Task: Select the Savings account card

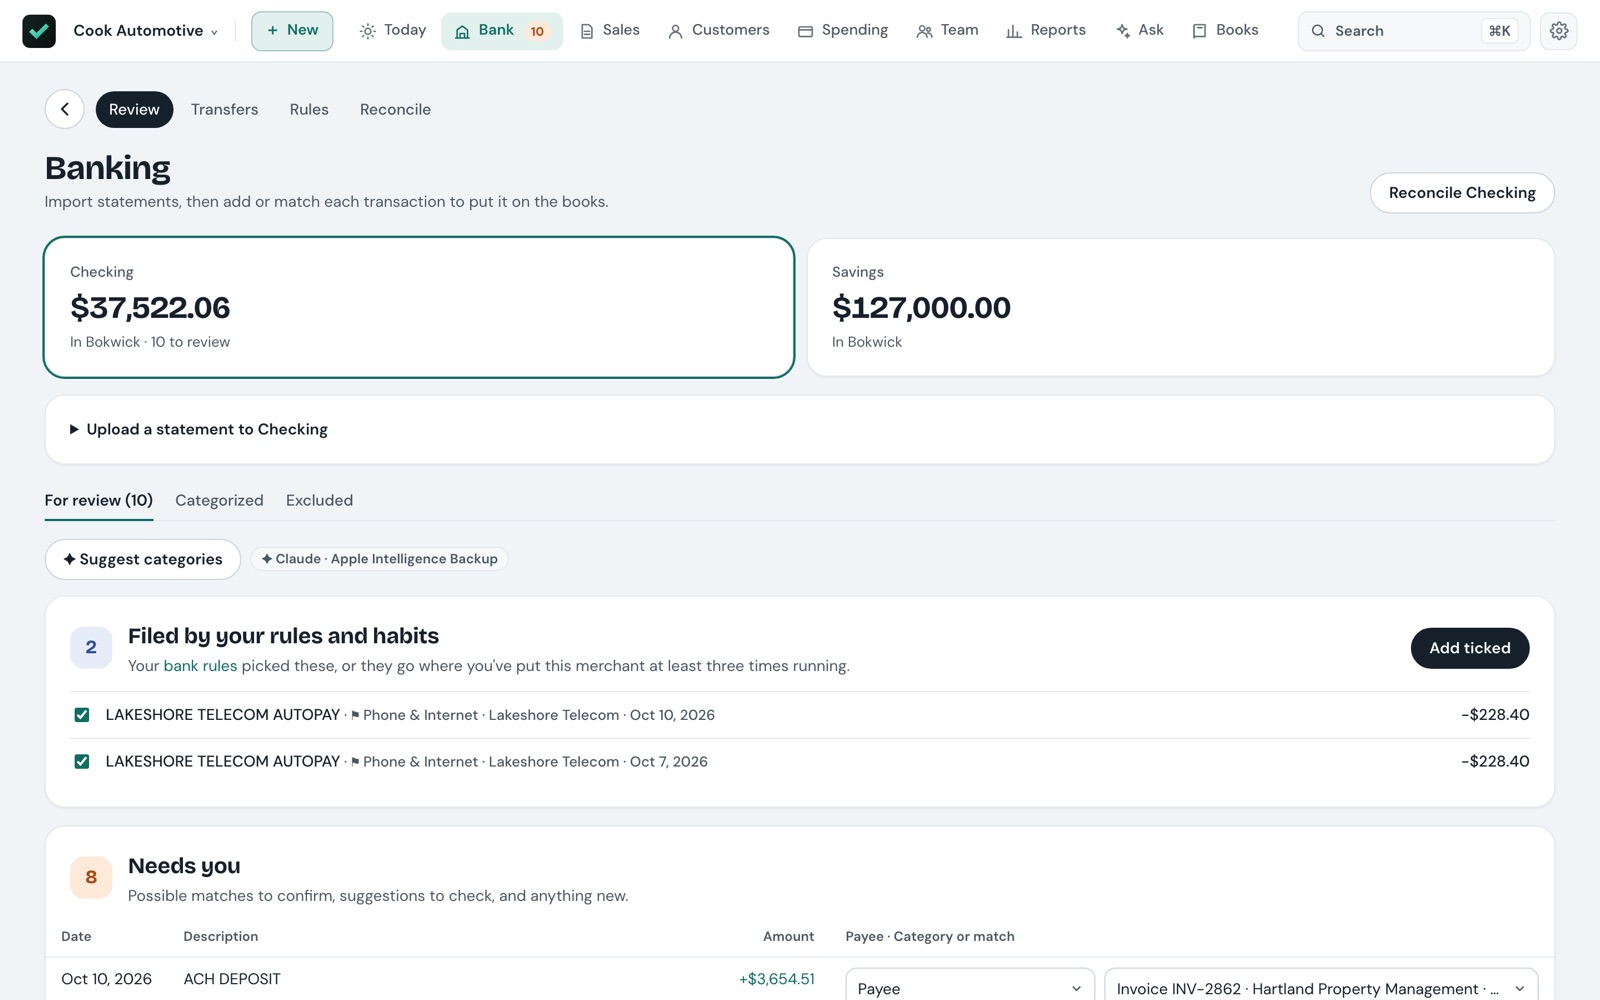Action: [x=1180, y=307]
